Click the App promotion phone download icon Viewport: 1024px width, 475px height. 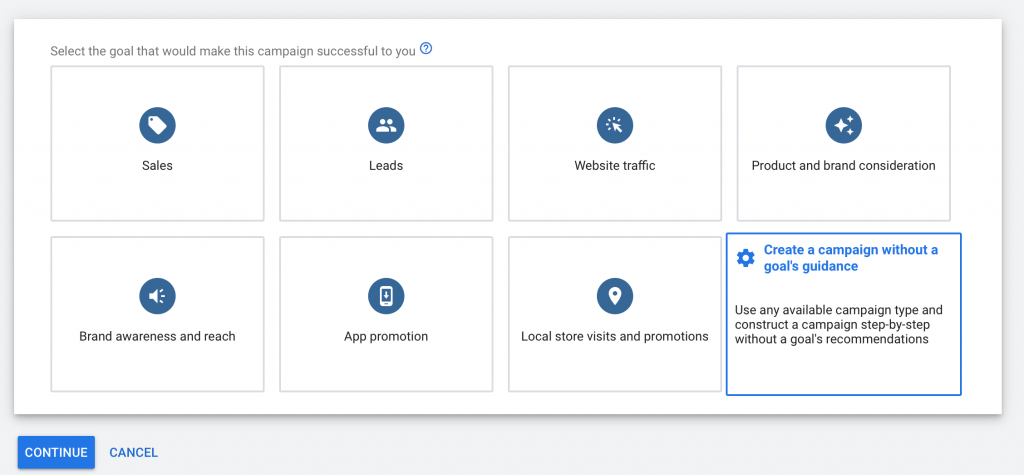coord(386,296)
